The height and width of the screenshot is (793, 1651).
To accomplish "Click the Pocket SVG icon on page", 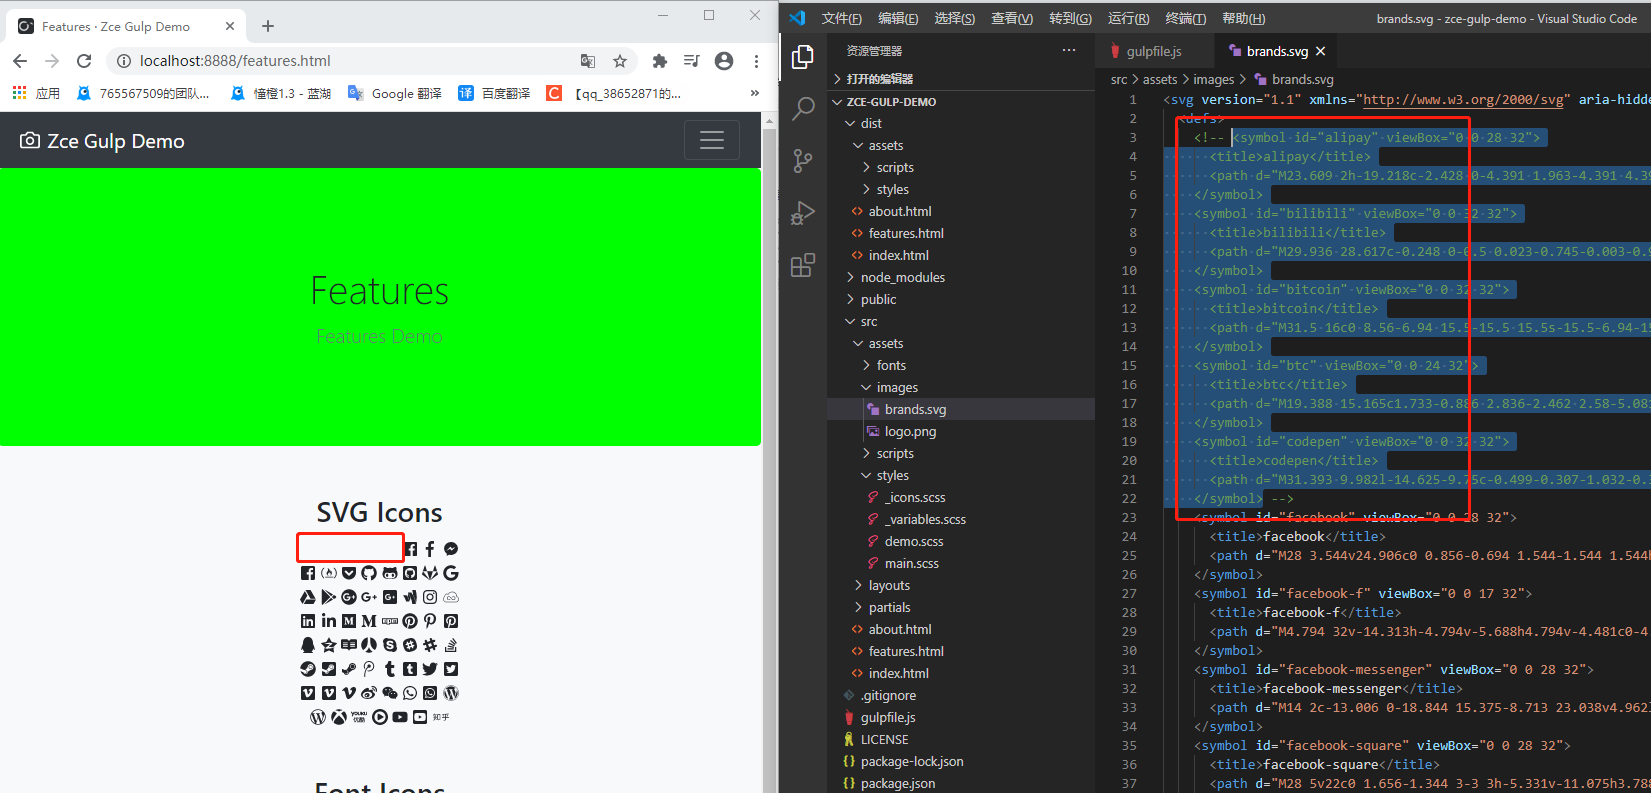I will [x=349, y=573].
